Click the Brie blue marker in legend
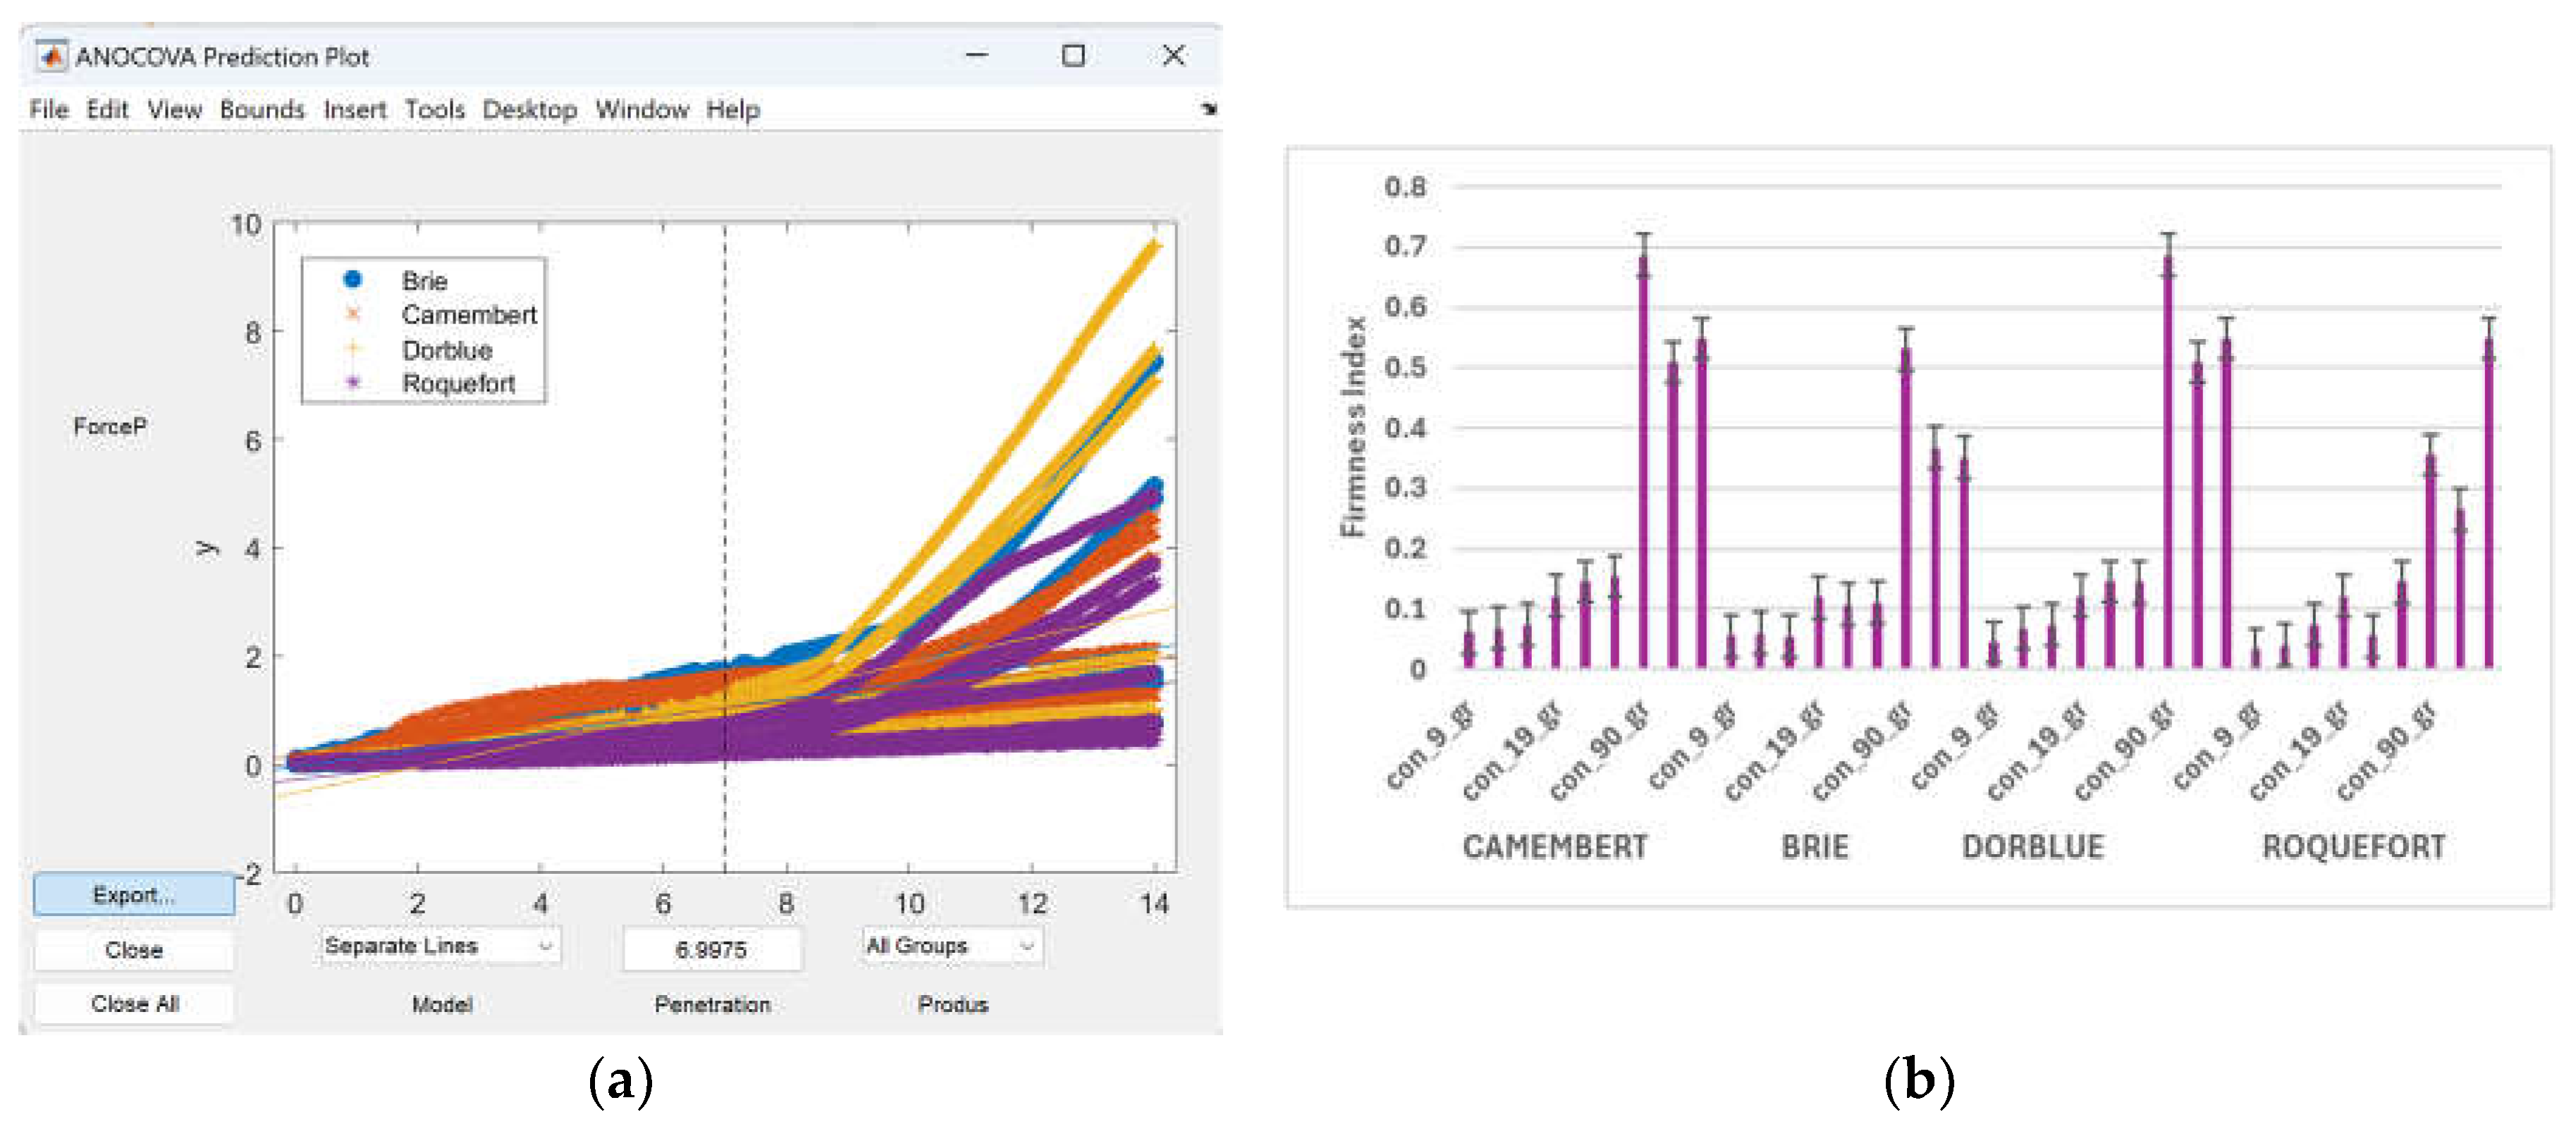The image size is (2576, 1124). (x=352, y=280)
